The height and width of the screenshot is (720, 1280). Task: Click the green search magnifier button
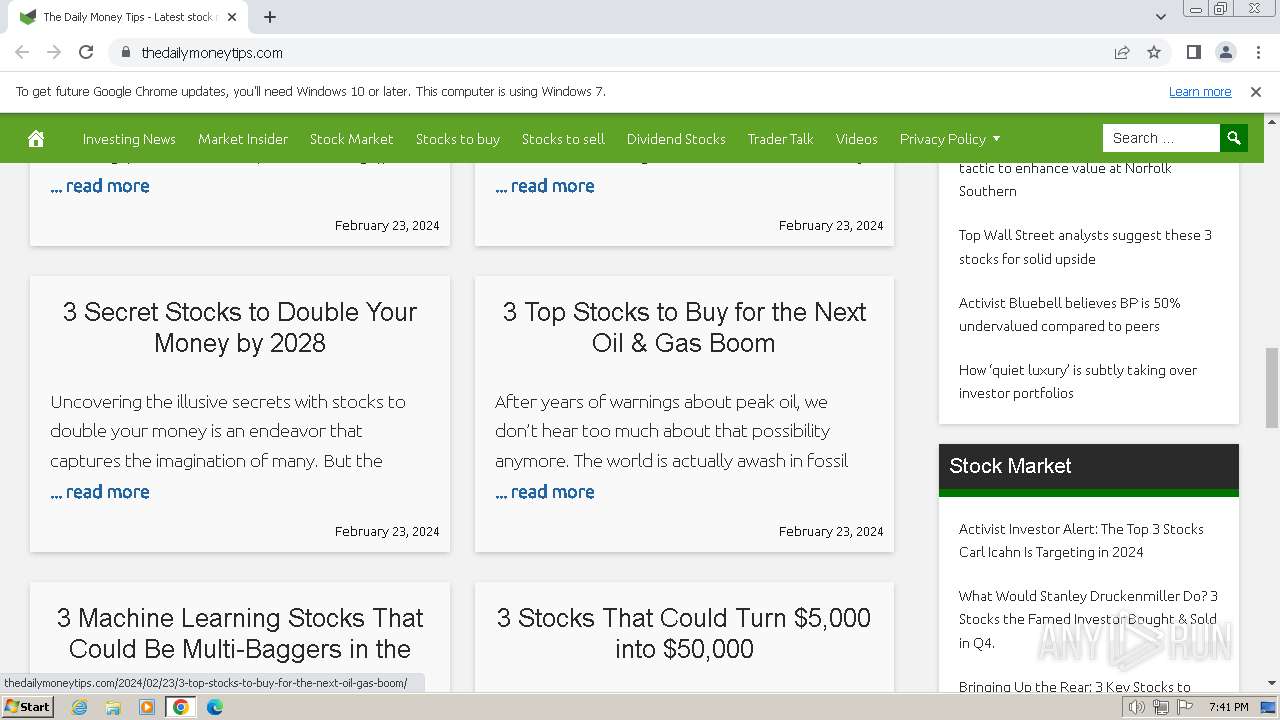tap(1234, 138)
